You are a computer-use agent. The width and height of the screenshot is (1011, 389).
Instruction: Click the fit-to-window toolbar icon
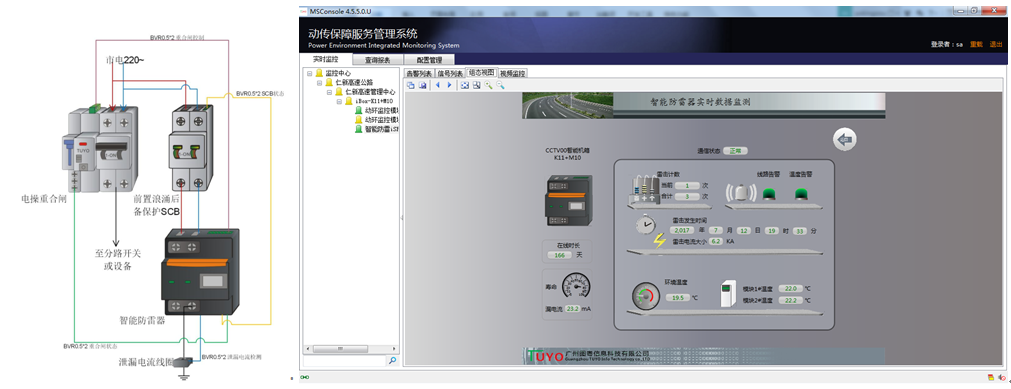click(464, 85)
